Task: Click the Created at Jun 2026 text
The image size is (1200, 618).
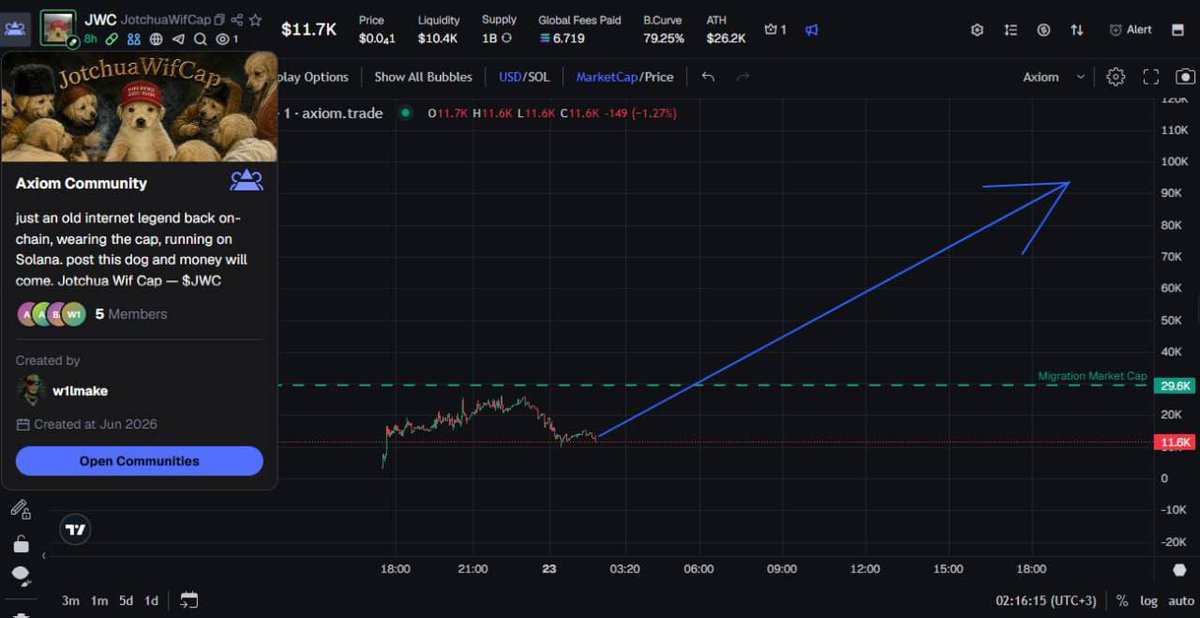Action: tap(95, 424)
